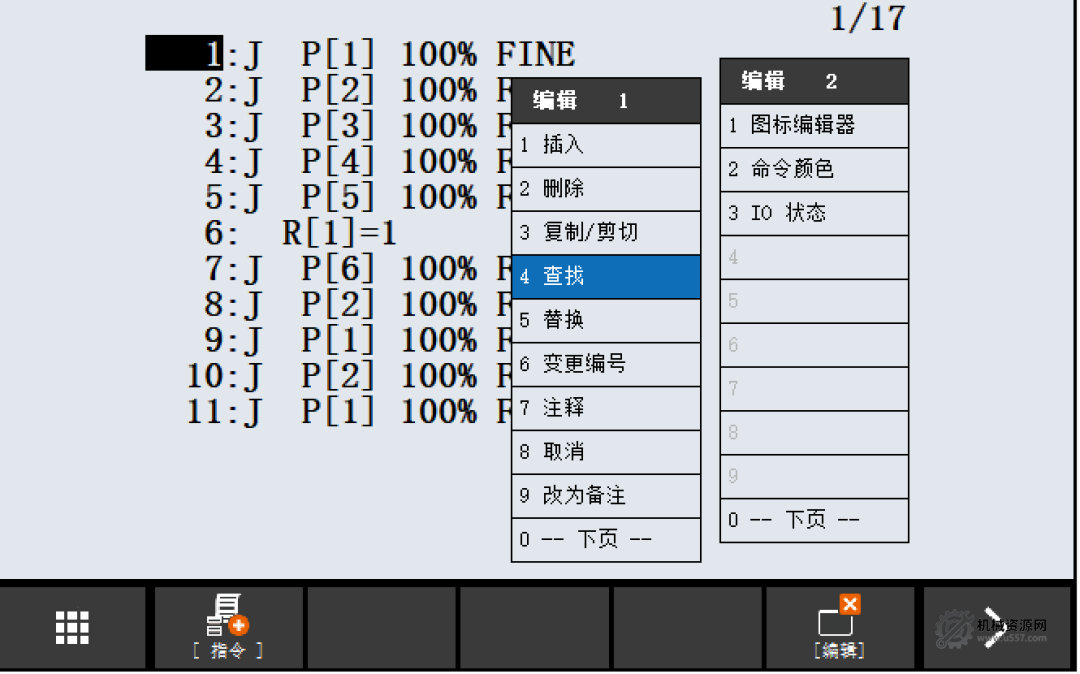Select 插入 in the 编辑 1 menu
Viewport: 1080px width, 674px height.
605,145
